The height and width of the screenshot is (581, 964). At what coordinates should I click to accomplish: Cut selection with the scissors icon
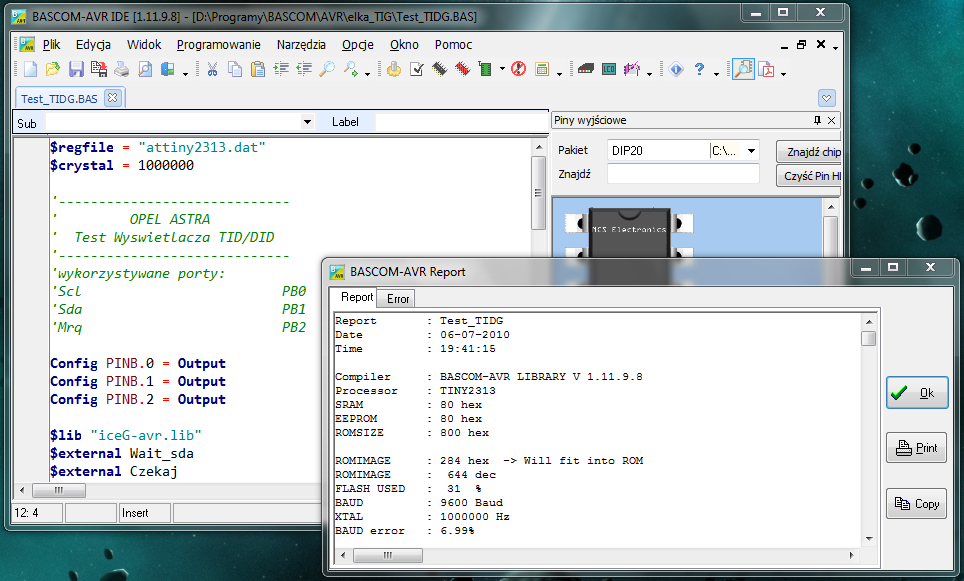pyautogui.click(x=212, y=70)
